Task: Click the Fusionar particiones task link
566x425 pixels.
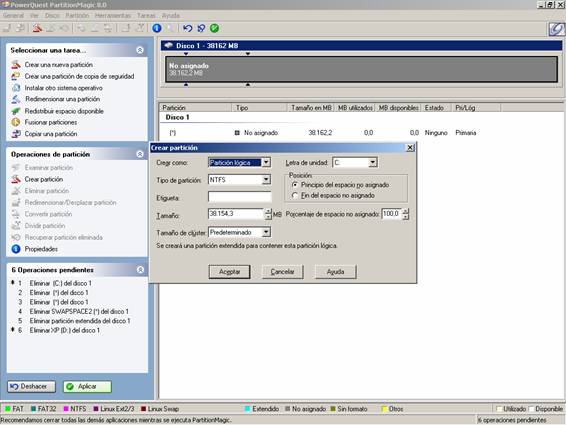Action: tap(51, 122)
